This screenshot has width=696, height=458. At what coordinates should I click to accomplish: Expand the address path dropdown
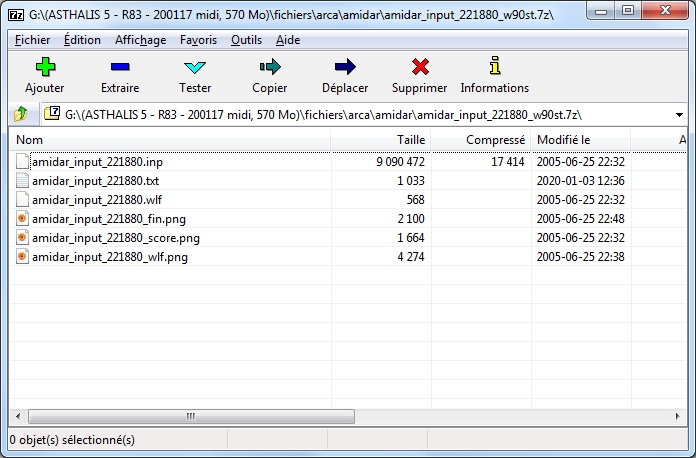point(679,114)
